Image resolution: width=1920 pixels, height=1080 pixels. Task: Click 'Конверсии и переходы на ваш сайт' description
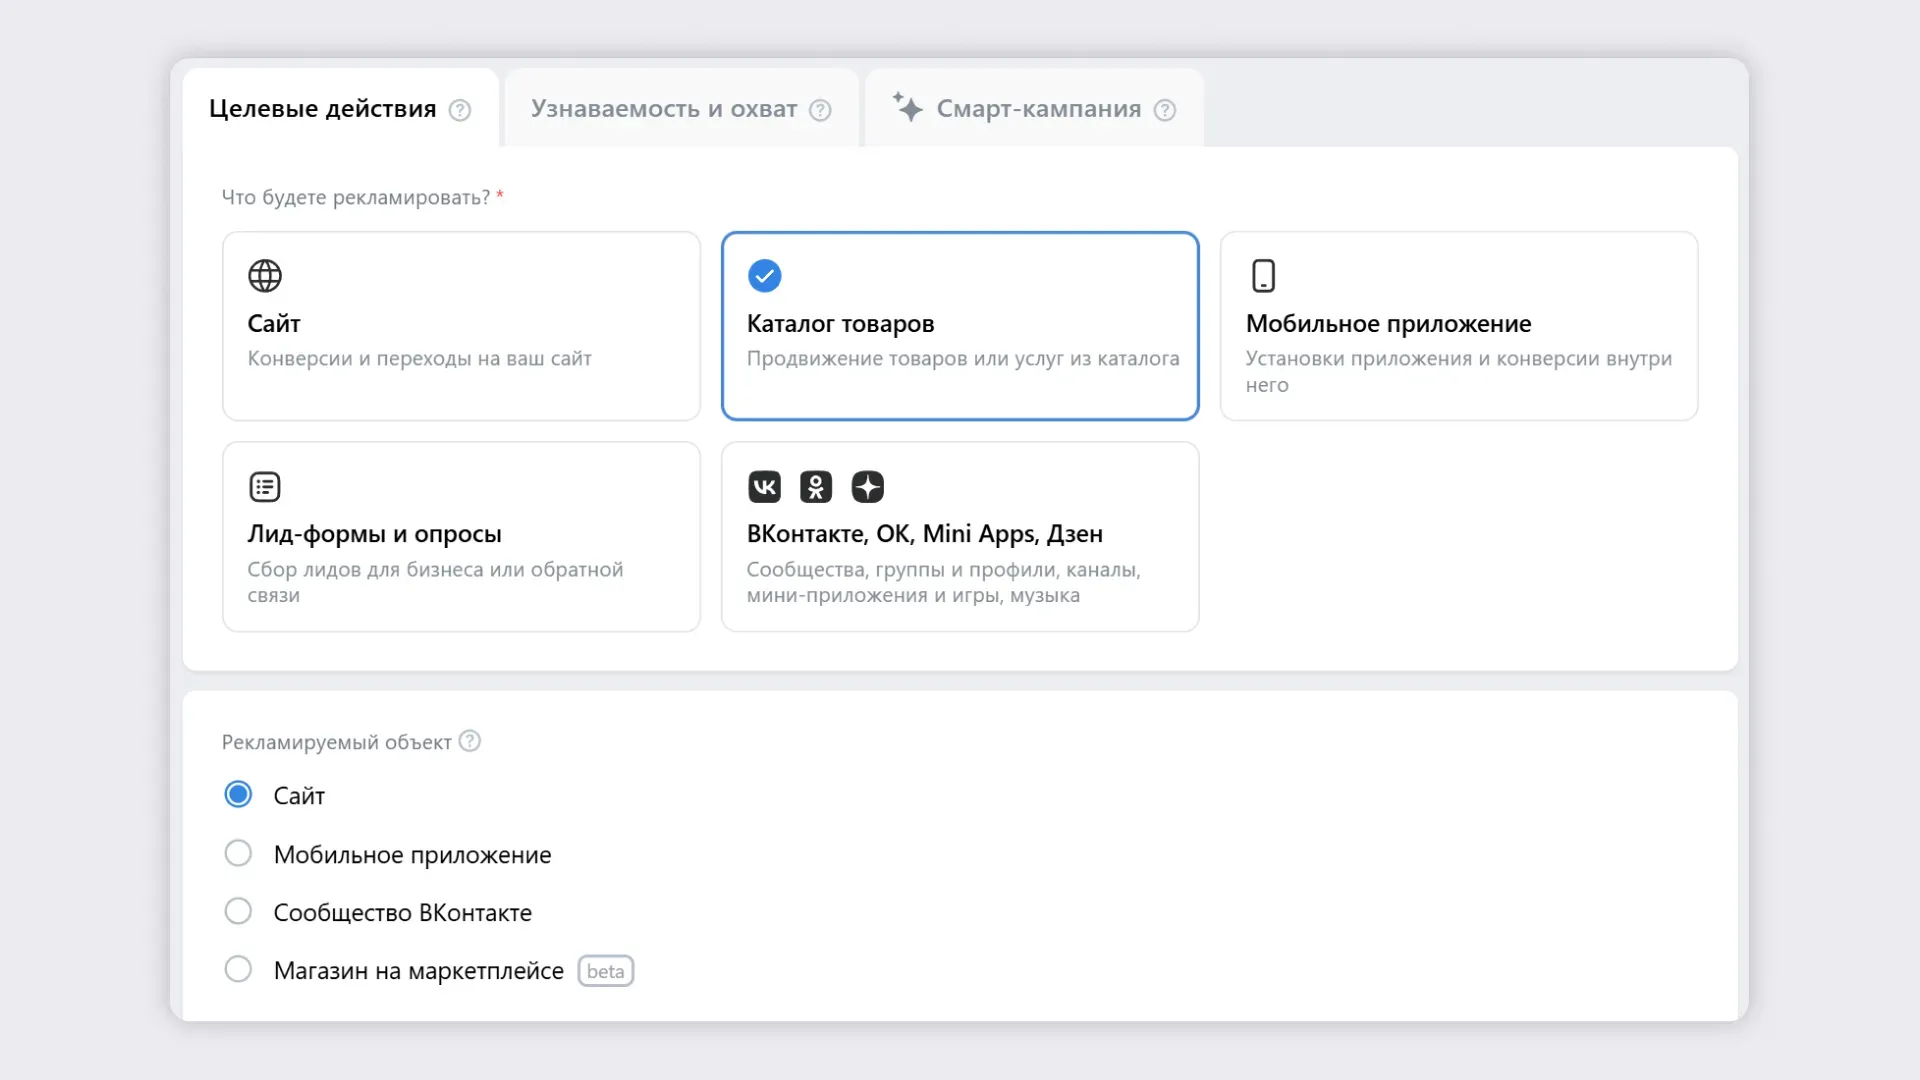[x=420, y=359]
